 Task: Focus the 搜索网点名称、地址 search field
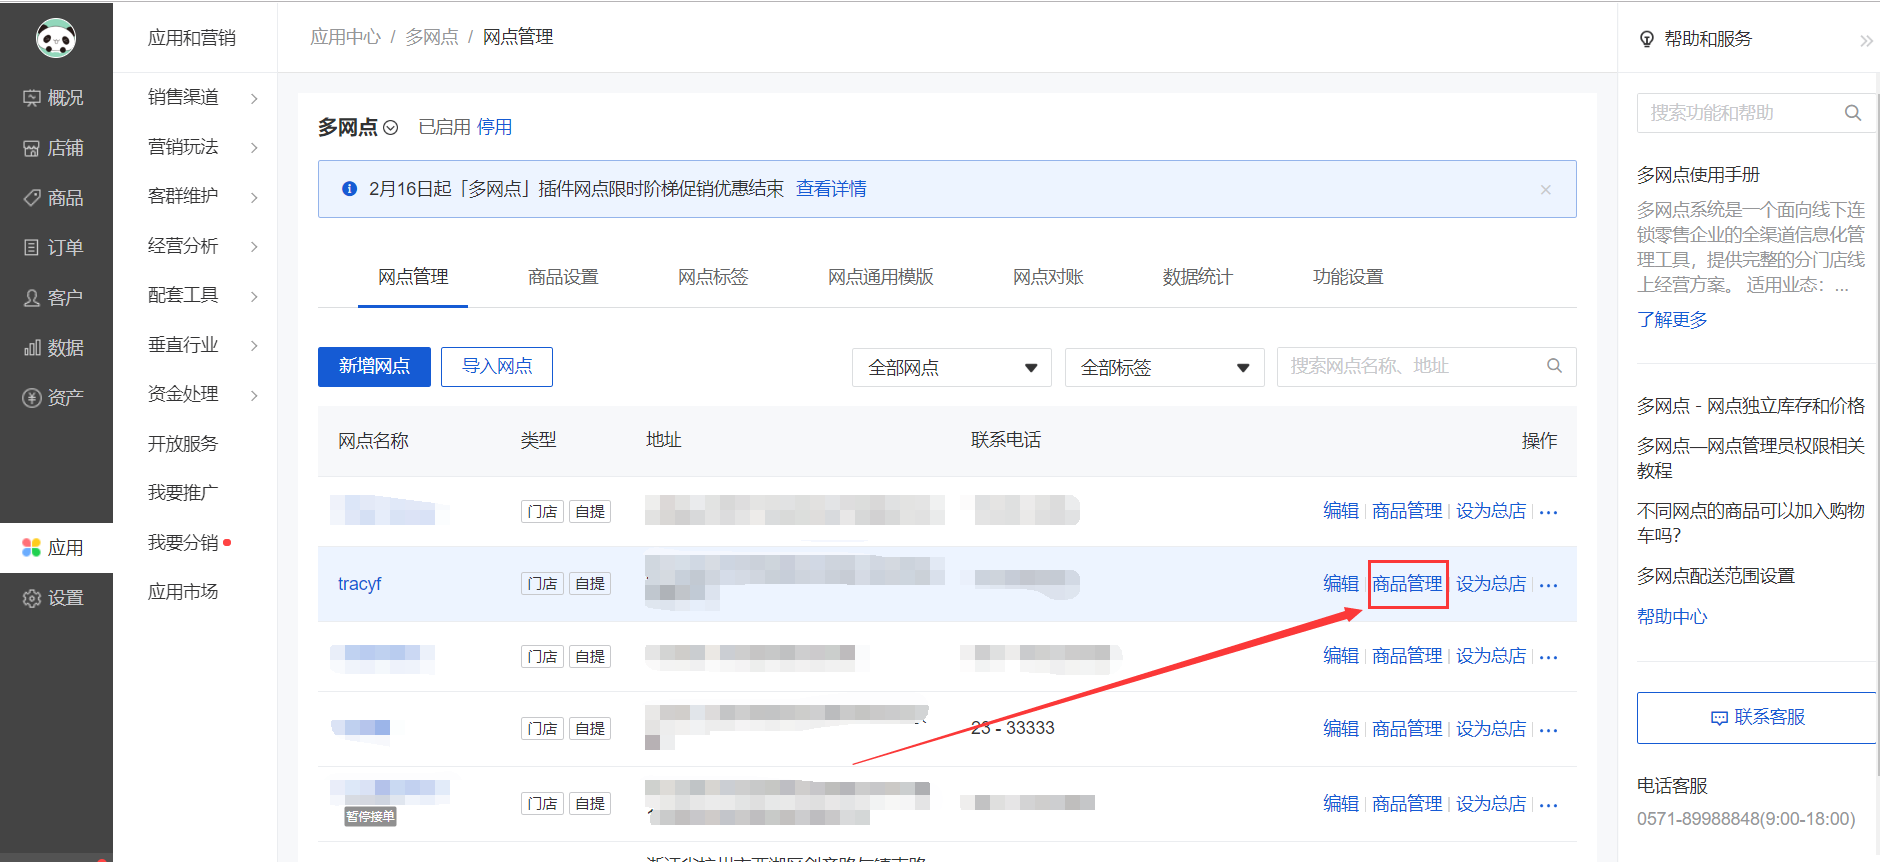point(1427,366)
